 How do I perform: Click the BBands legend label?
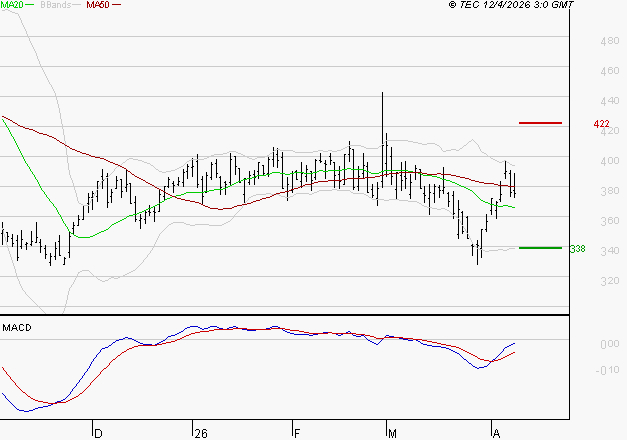coord(56,5)
